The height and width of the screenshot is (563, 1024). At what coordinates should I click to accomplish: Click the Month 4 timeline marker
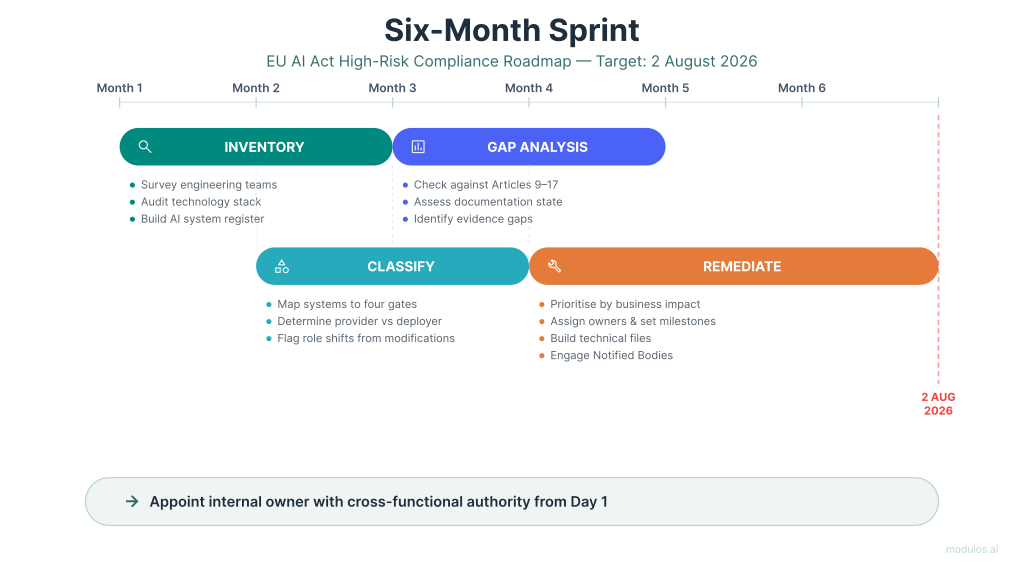[x=529, y=88]
